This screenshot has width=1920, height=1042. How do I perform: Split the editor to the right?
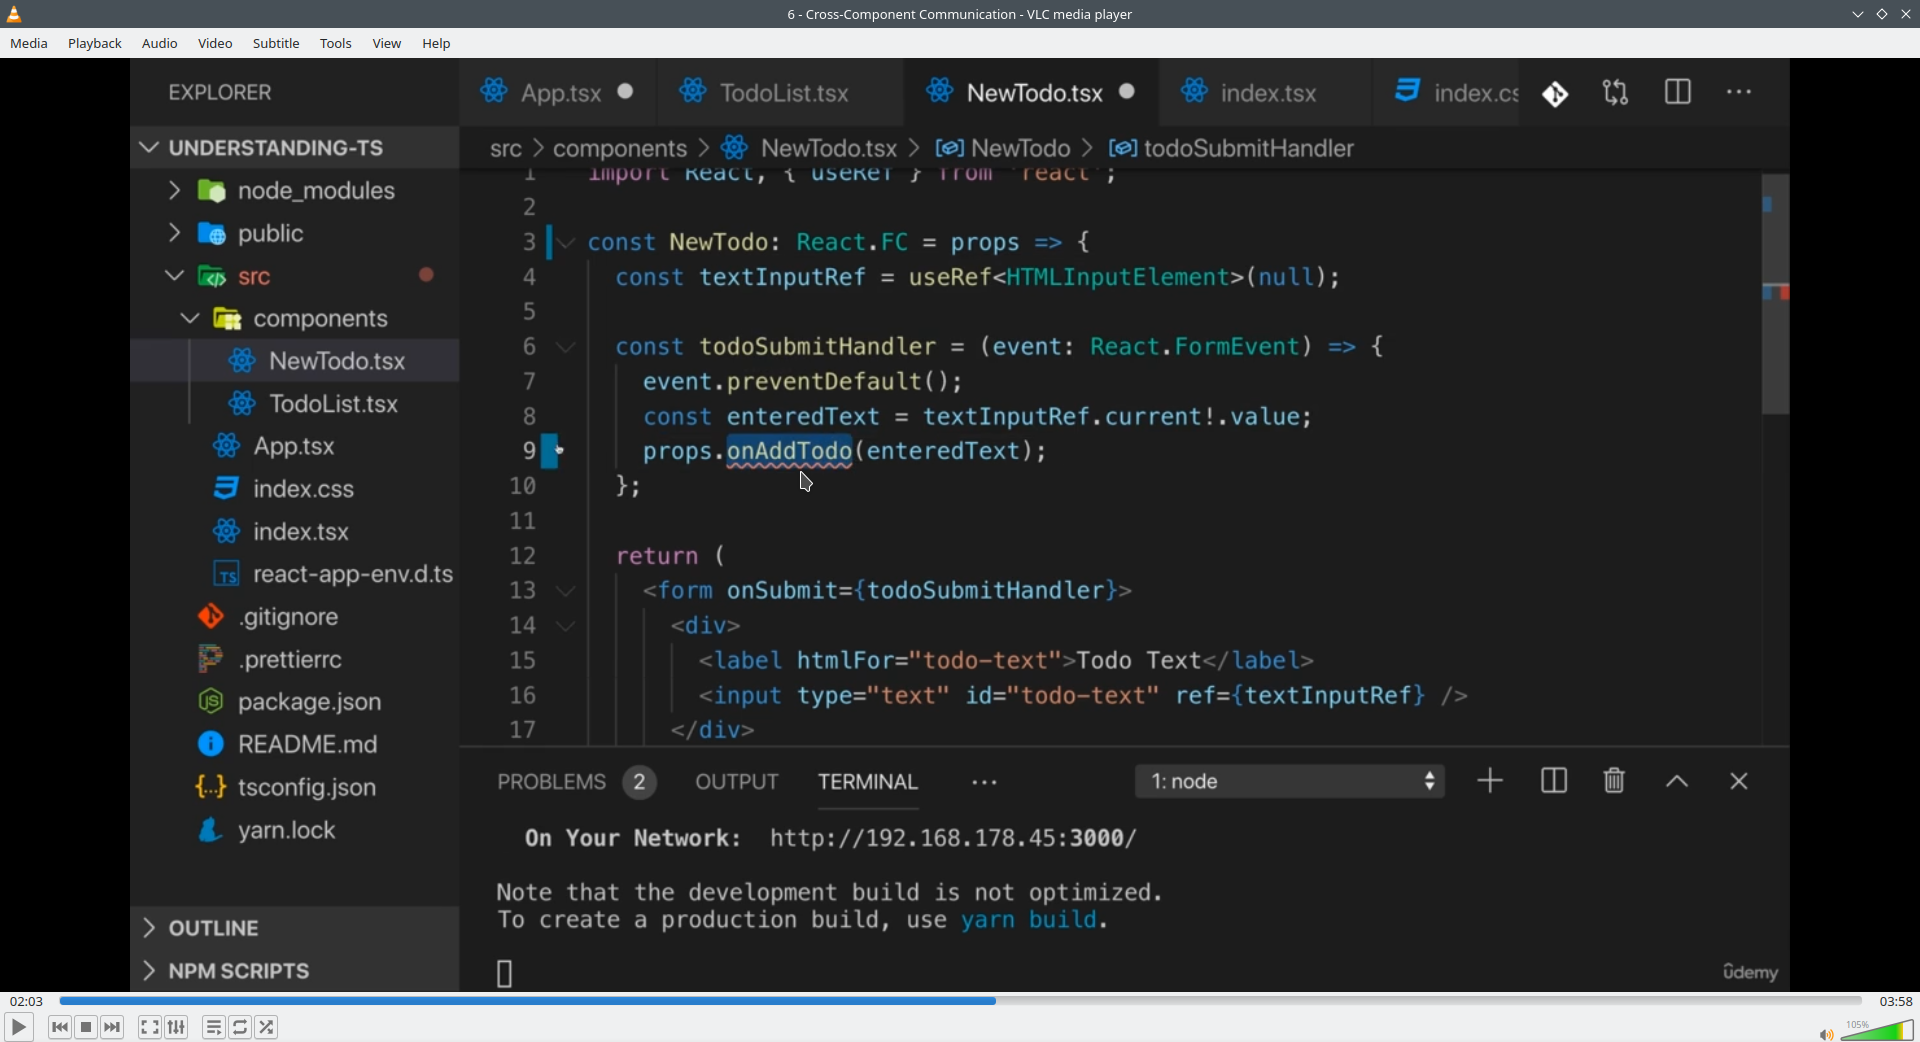(1678, 93)
